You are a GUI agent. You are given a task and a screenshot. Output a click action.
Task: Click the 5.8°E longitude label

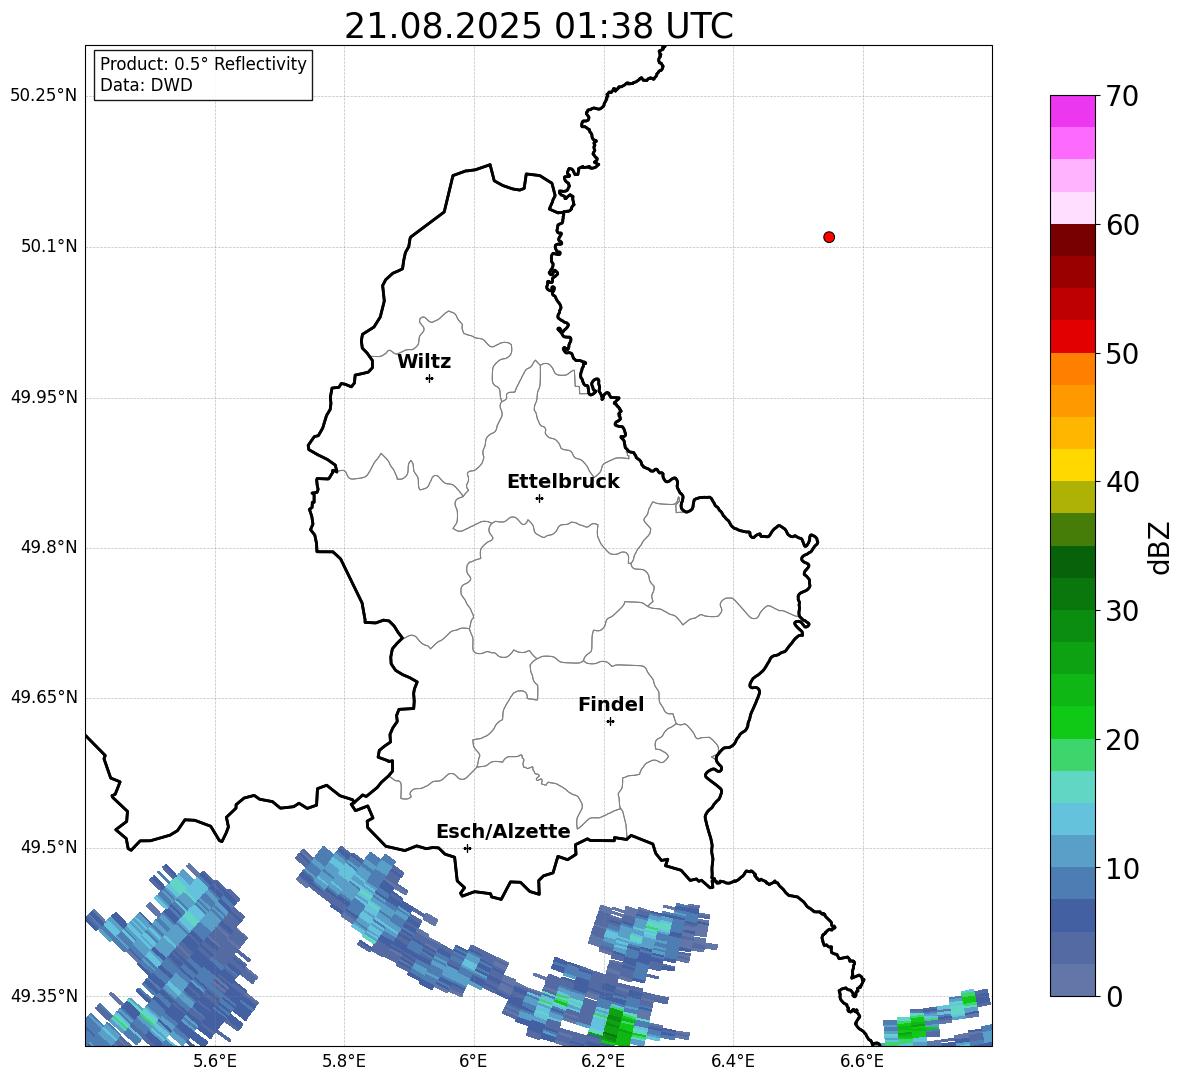coord(344,1061)
